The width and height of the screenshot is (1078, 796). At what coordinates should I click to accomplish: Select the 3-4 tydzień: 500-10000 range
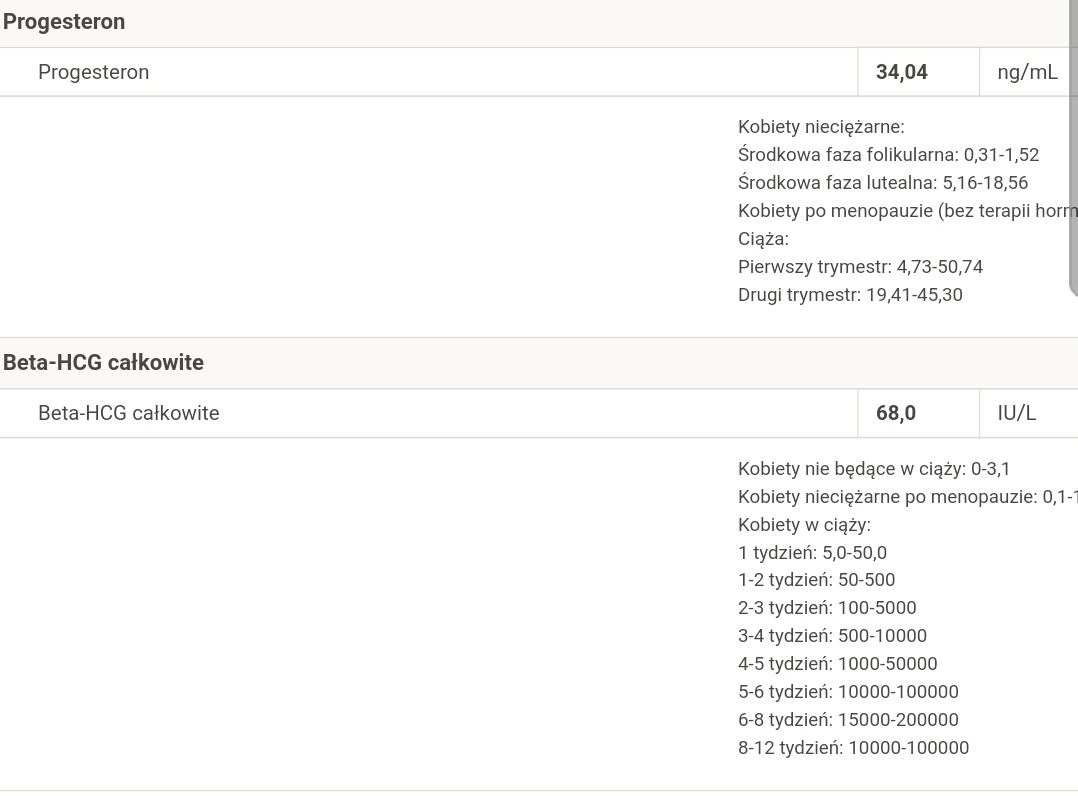point(832,636)
